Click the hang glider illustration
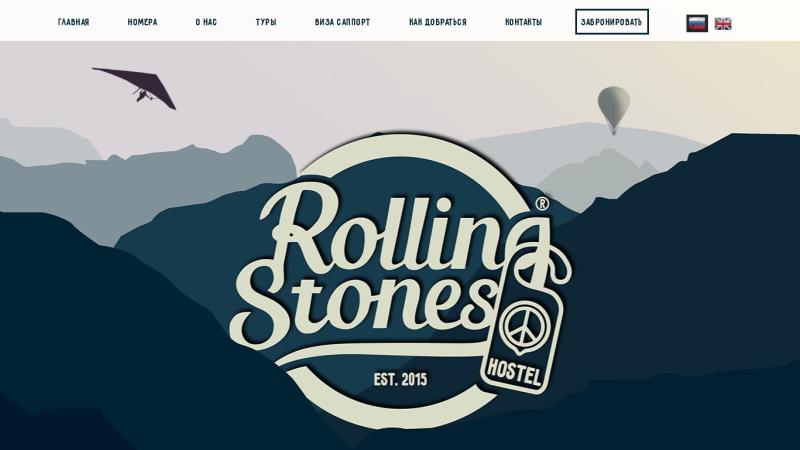This screenshot has height=450, width=800. point(135,88)
